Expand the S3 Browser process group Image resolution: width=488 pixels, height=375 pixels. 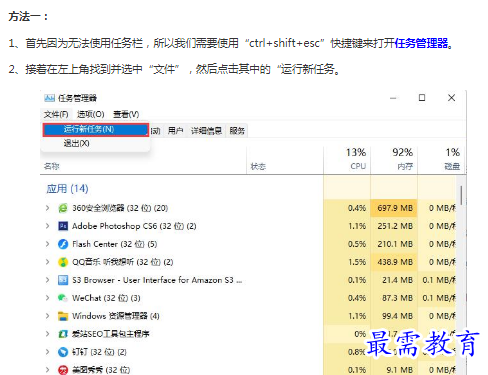pyautogui.click(x=47, y=280)
